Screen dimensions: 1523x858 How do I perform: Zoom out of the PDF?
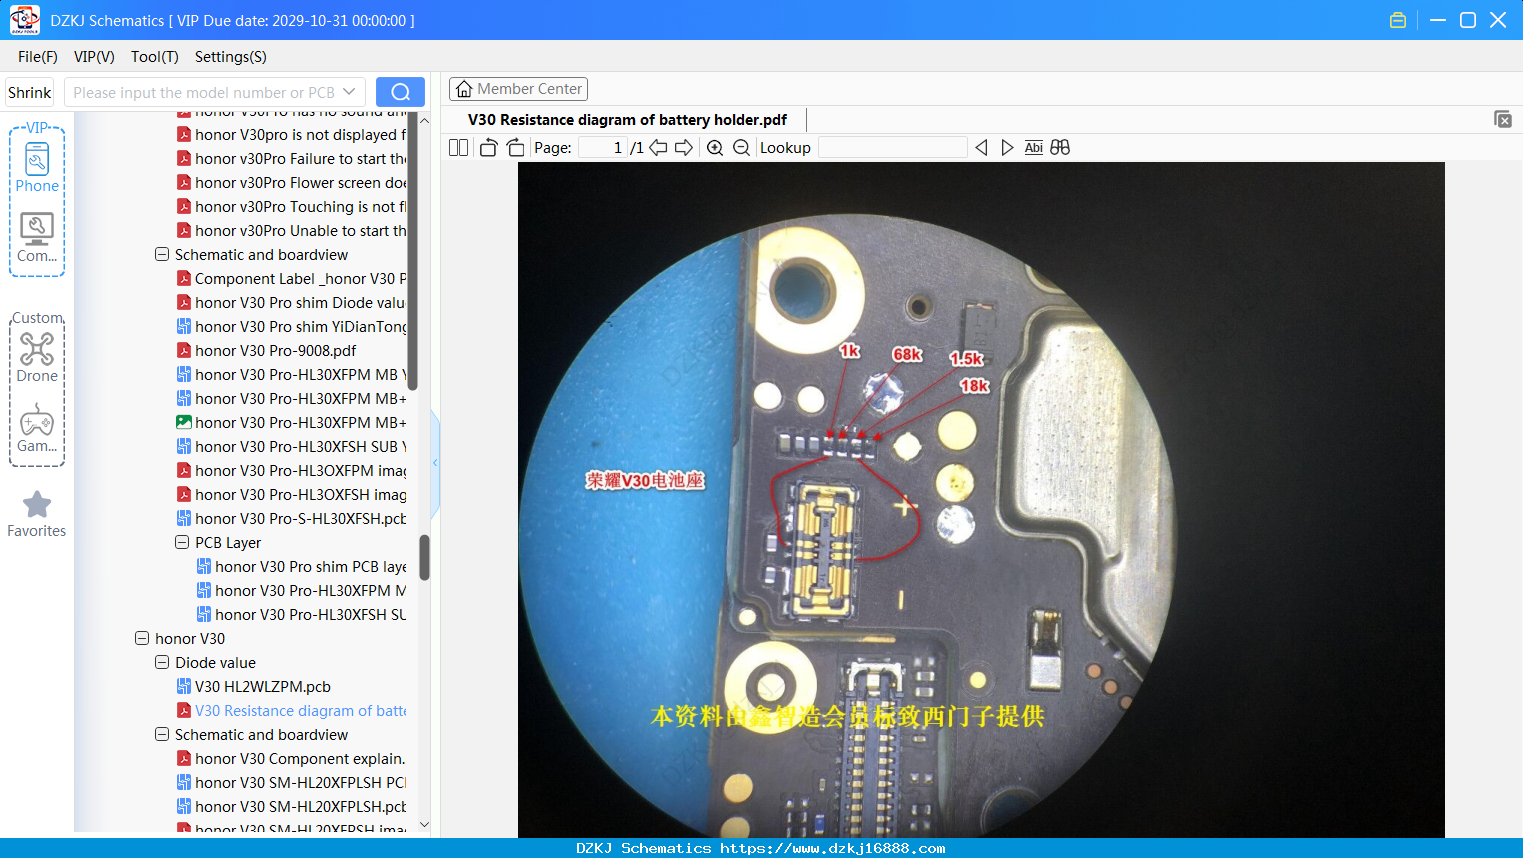(x=741, y=148)
